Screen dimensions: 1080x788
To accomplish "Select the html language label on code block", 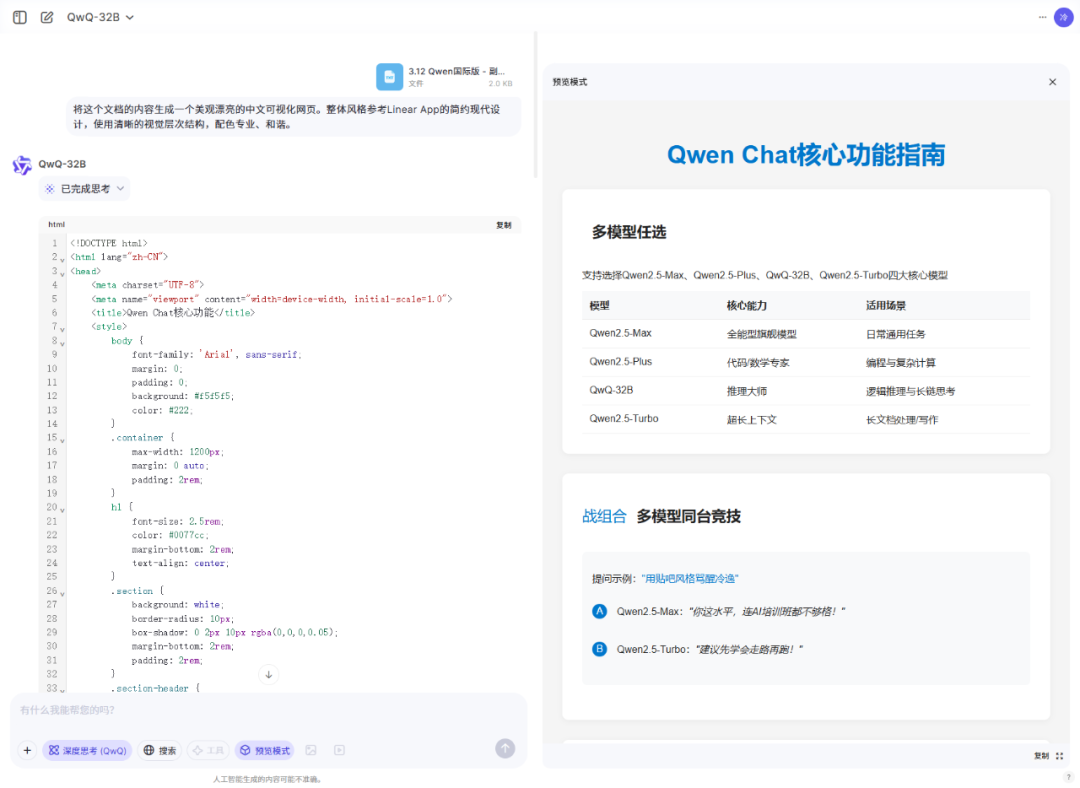I will [56, 224].
